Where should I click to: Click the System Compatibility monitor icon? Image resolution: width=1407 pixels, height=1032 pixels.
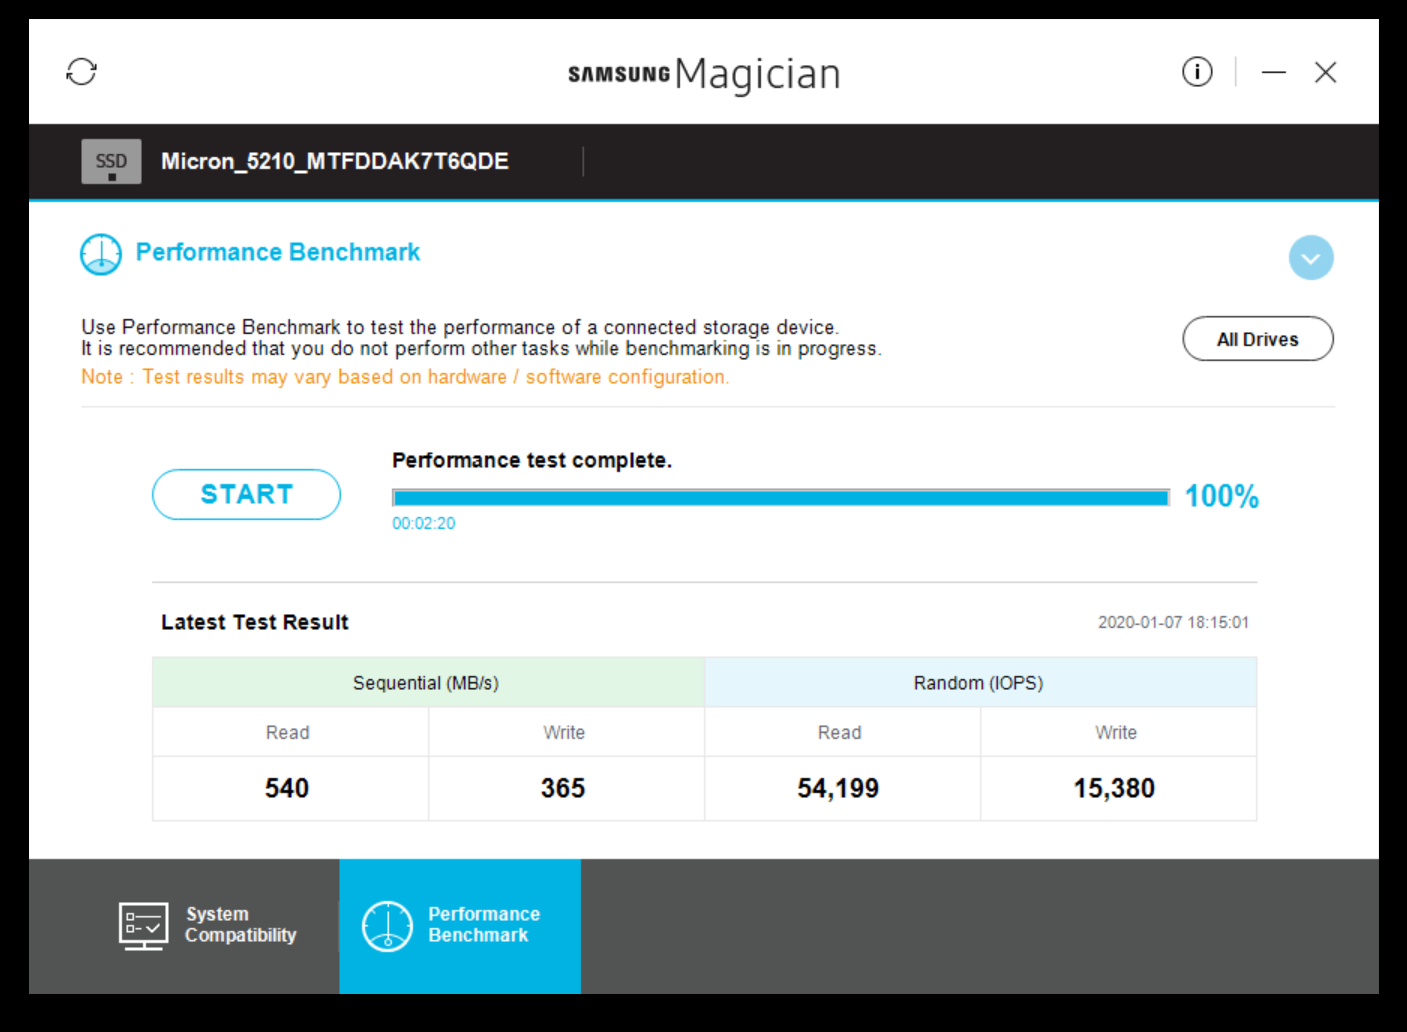pos(143,925)
